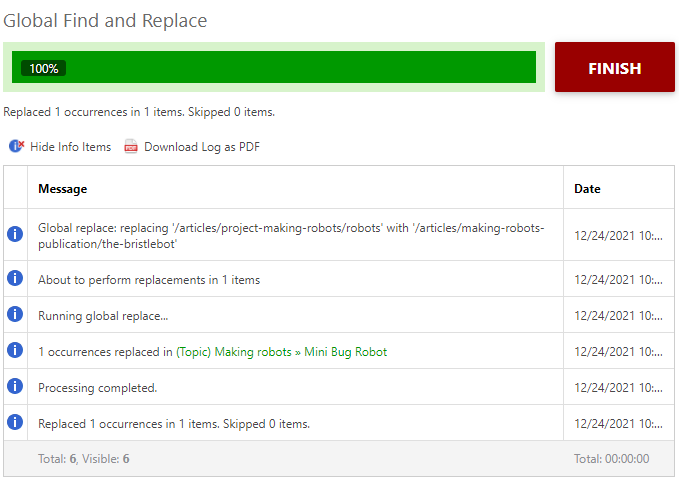Click info icon beside 'About to perform replacements'

point(15,278)
